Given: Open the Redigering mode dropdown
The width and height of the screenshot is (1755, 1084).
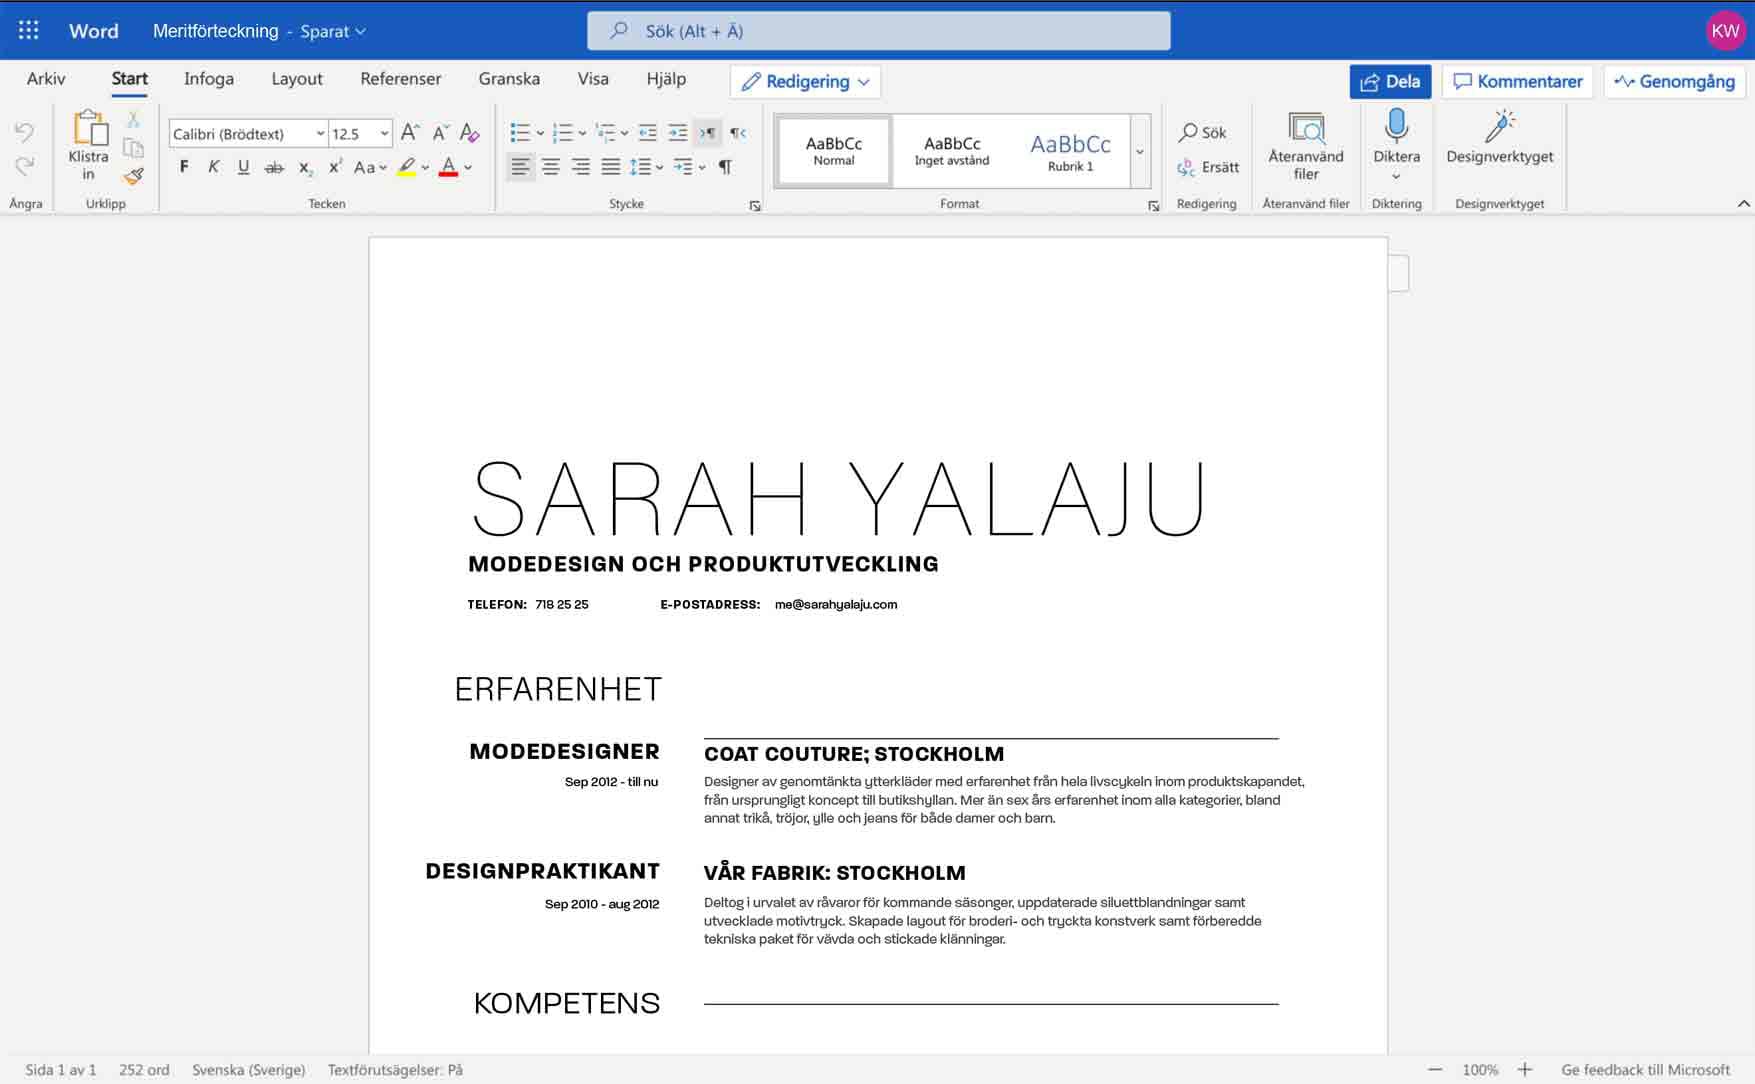Looking at the screenshot, I should click(805, 82).
